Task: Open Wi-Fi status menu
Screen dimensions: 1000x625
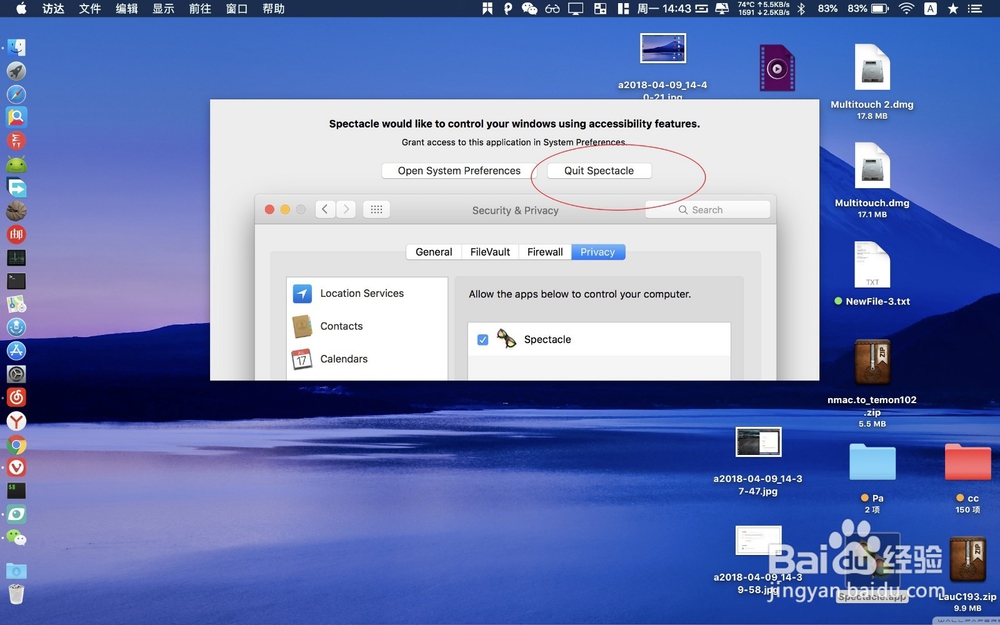Action: tap(906, 8)
